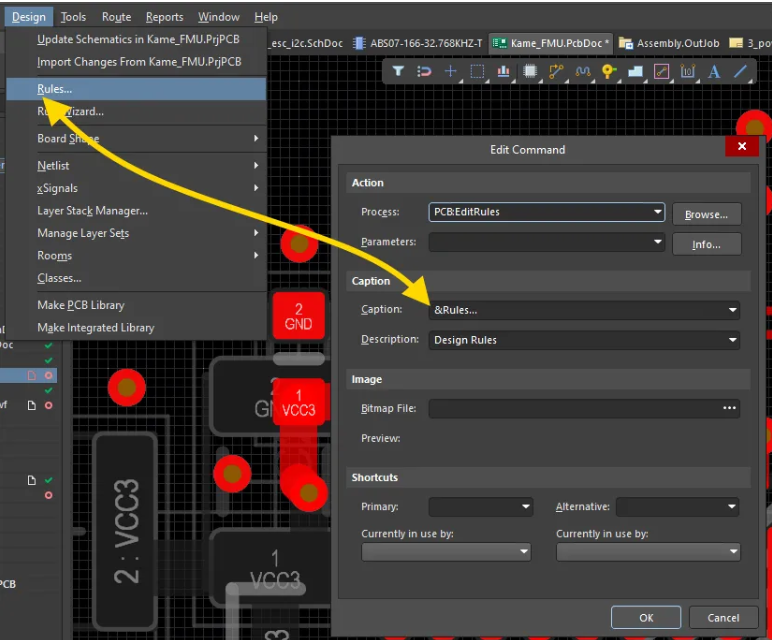Close the Edit Command dialog

pyautogui.click(x=741, y=146)
